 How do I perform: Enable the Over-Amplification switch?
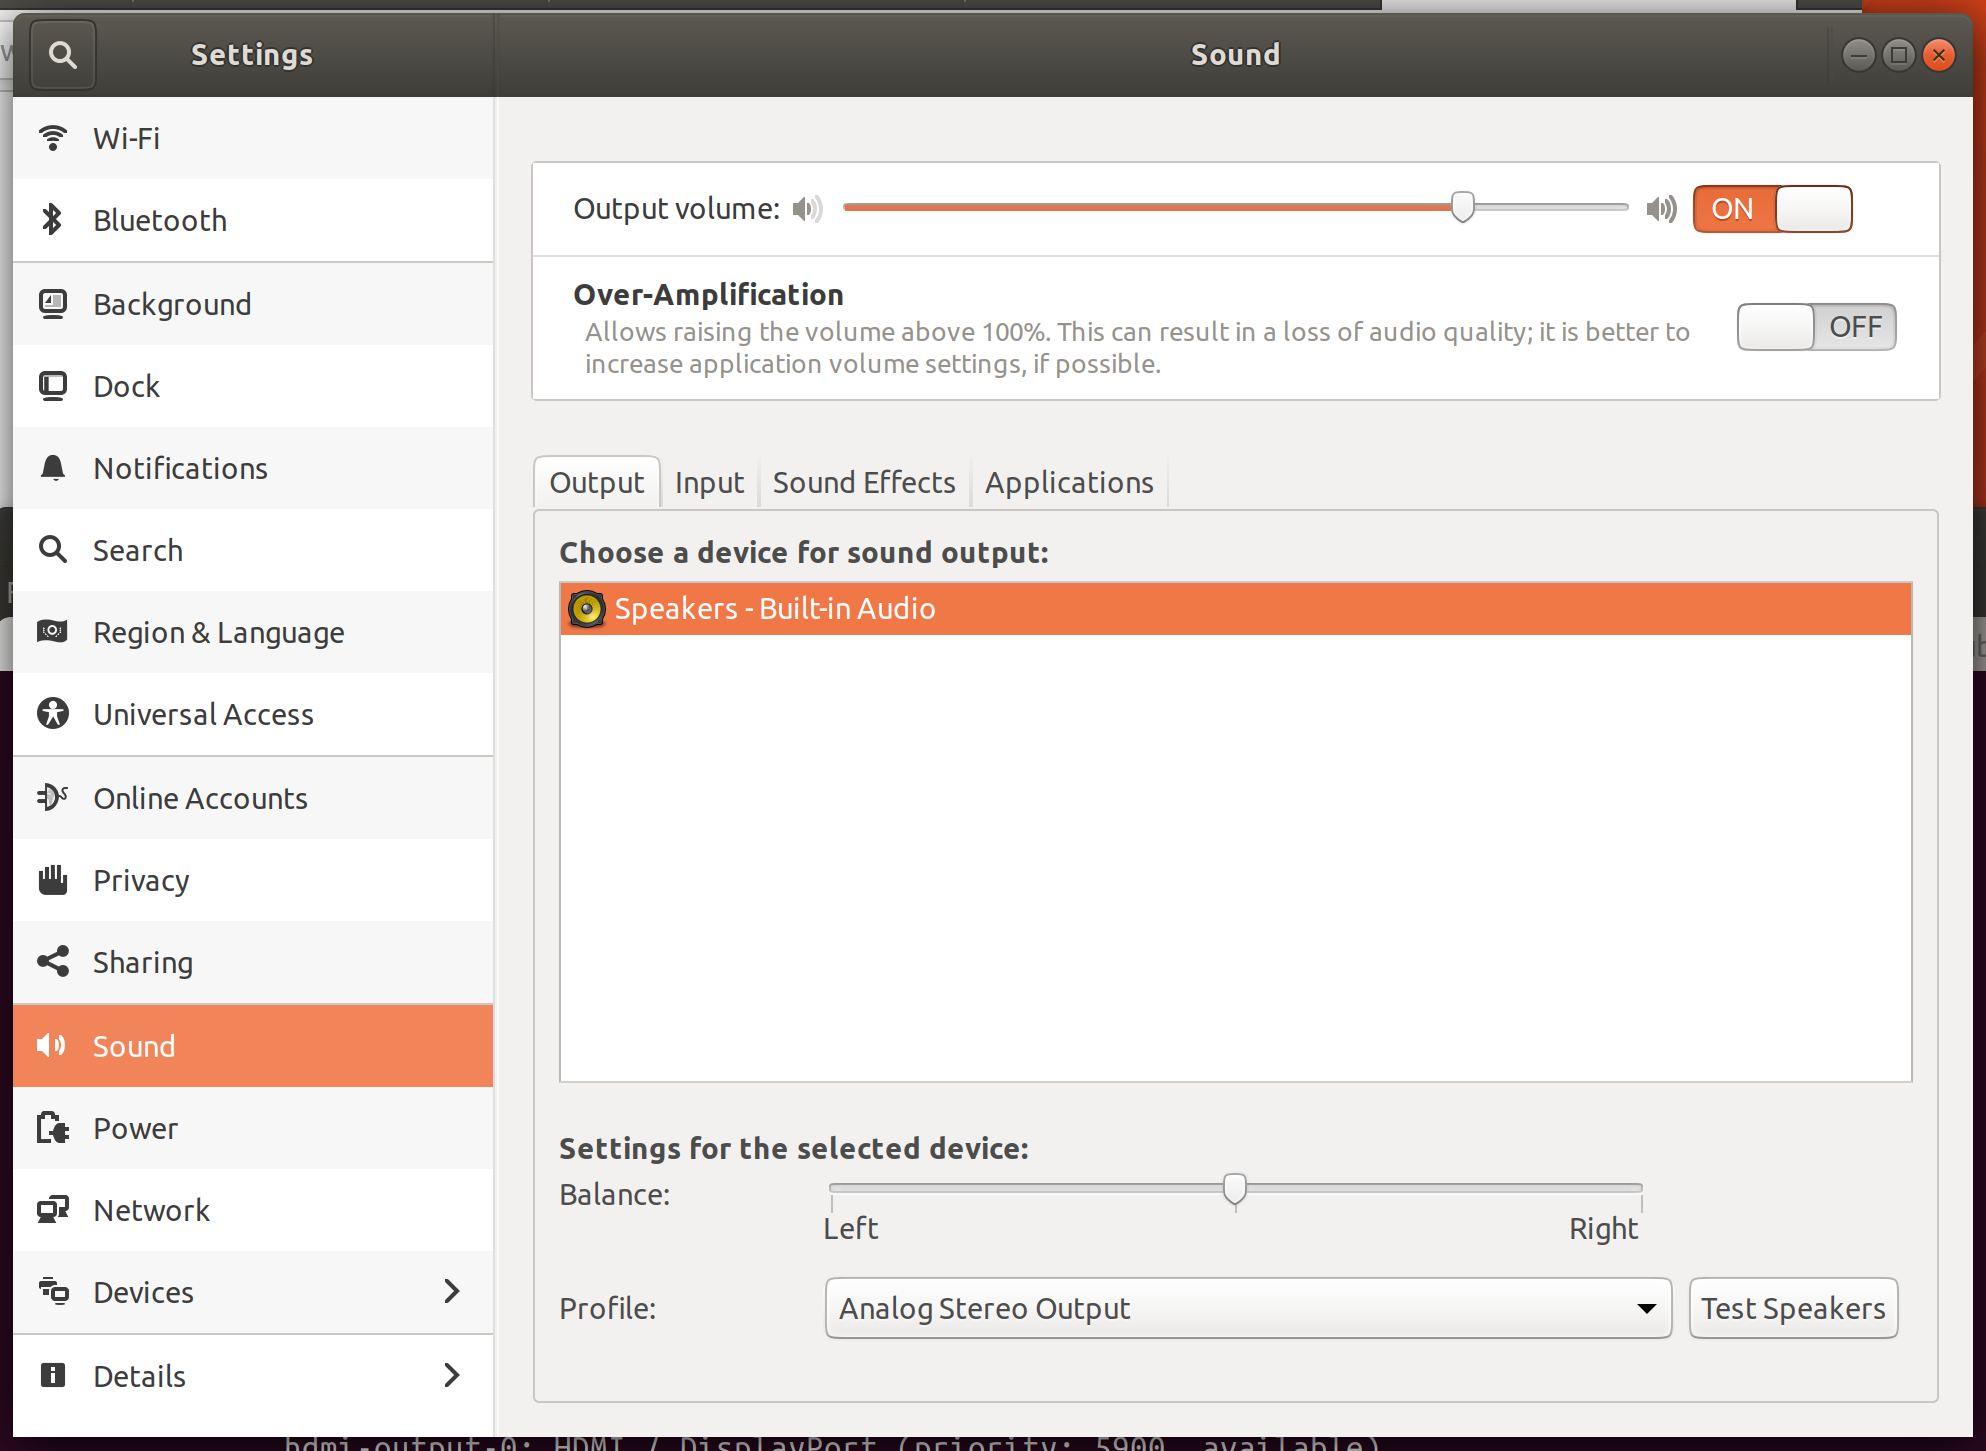pyautogui.click(x=1816, y=327)
